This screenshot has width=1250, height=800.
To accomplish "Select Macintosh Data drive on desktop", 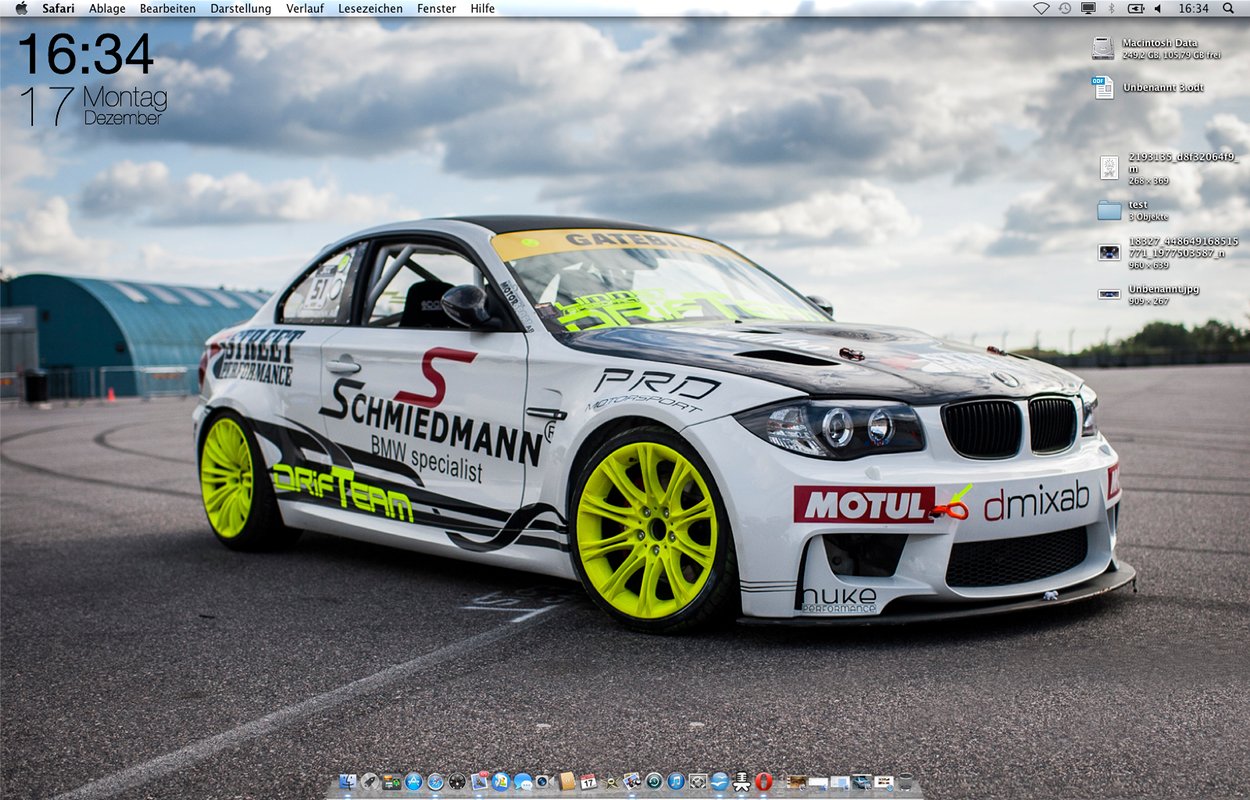I will pos(1102,48).
